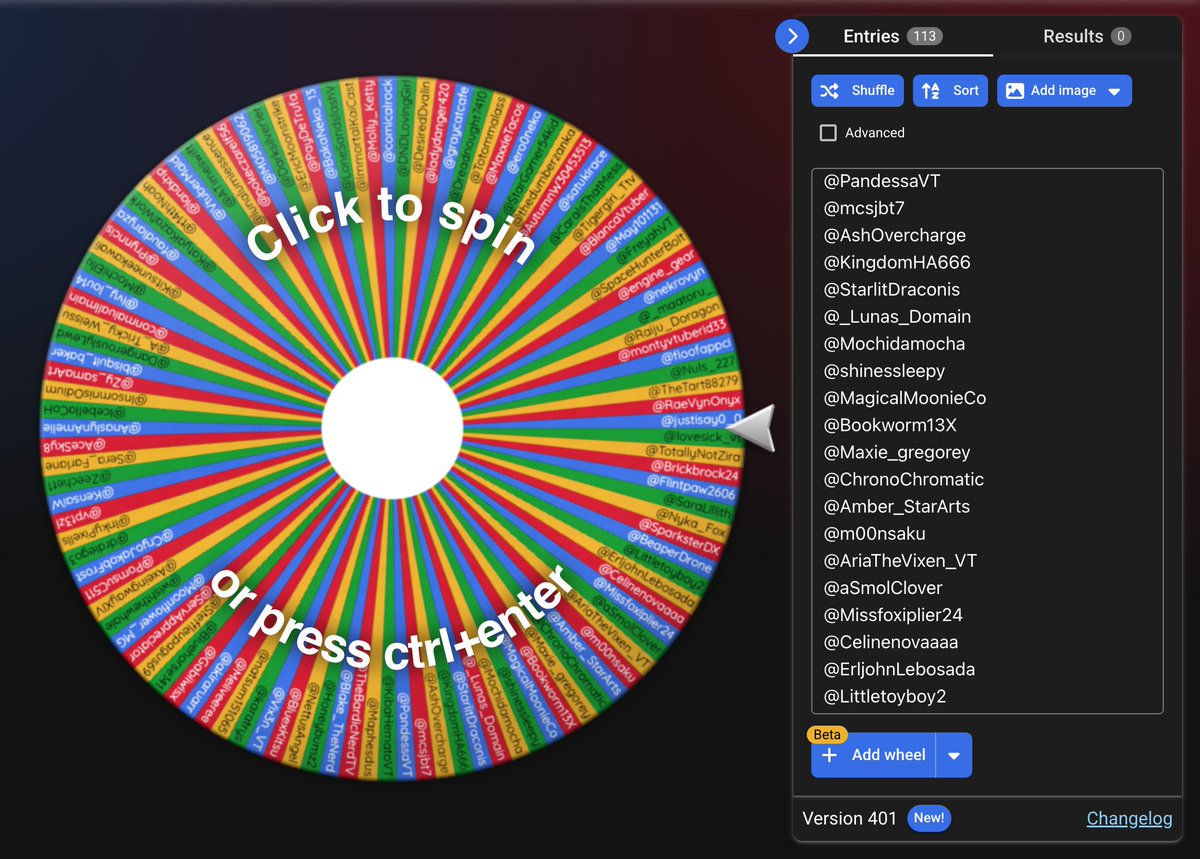
Task: Click the plus icon on Add wheel
Action: pos(828,755)
